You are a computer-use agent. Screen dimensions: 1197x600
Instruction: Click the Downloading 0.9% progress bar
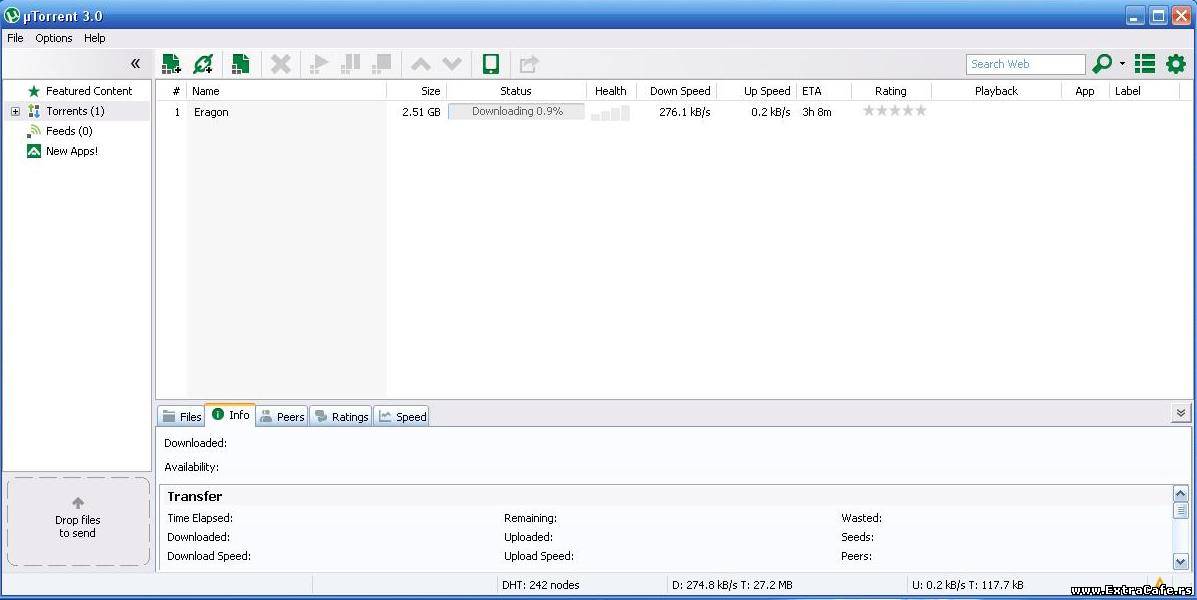tap(517, 111)
